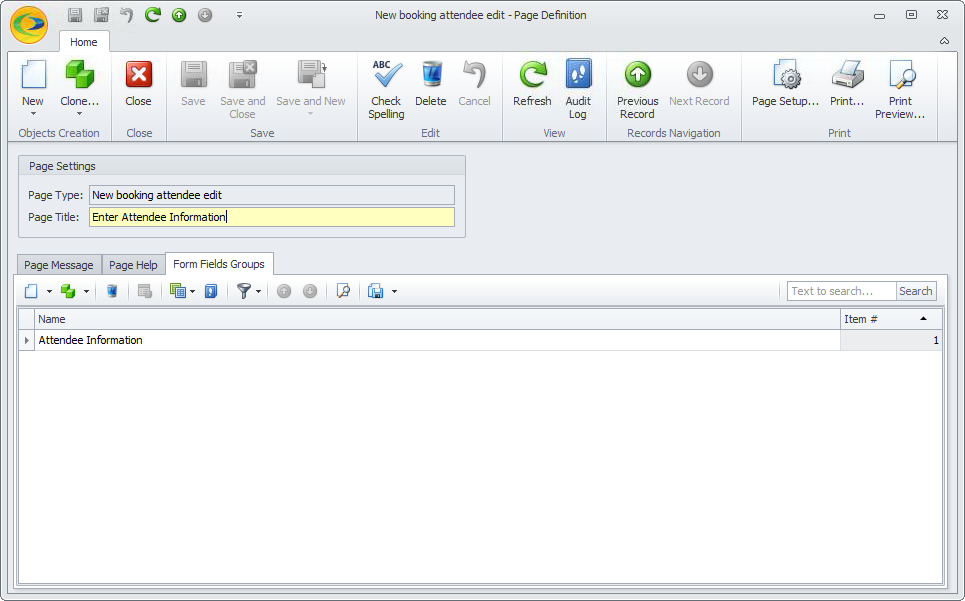Click green up arrow in quick access toolbar
965x601 pixels.
pos(179,15)
